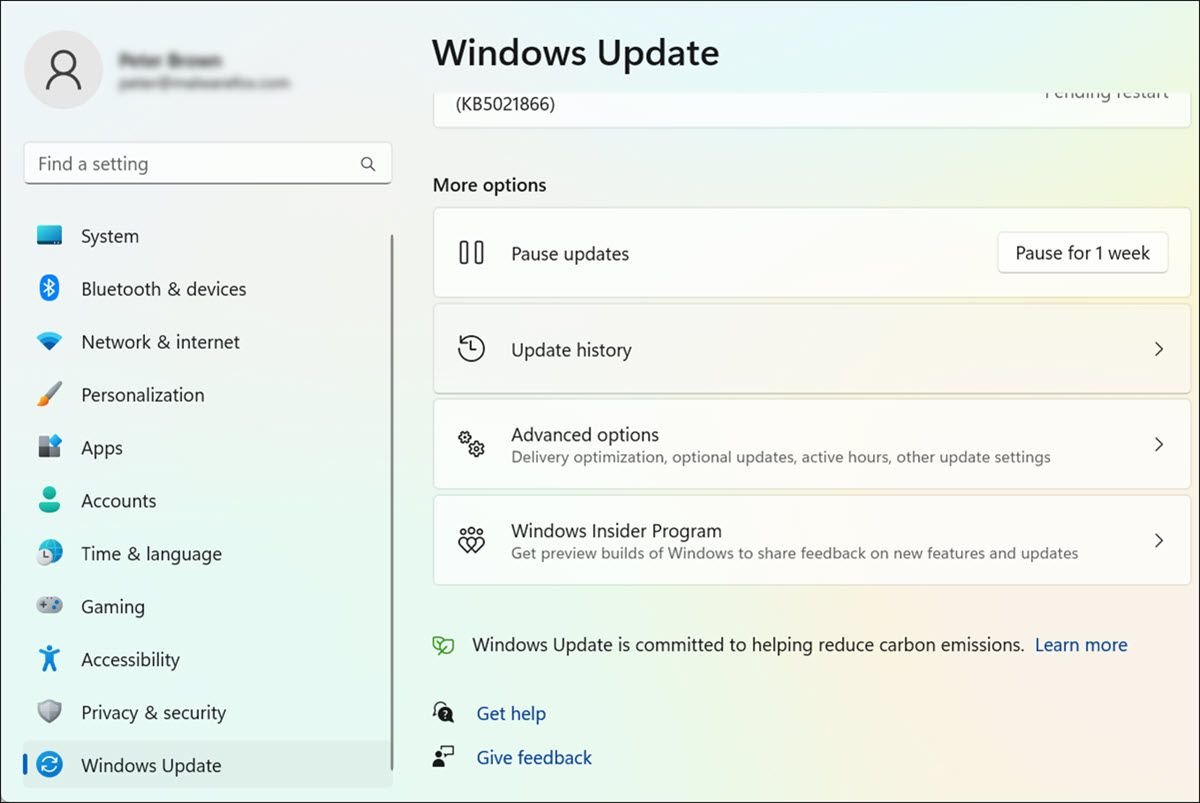Click the Get help headset icon
This screenshot has width=1200, height=803.
coord(443,712)
